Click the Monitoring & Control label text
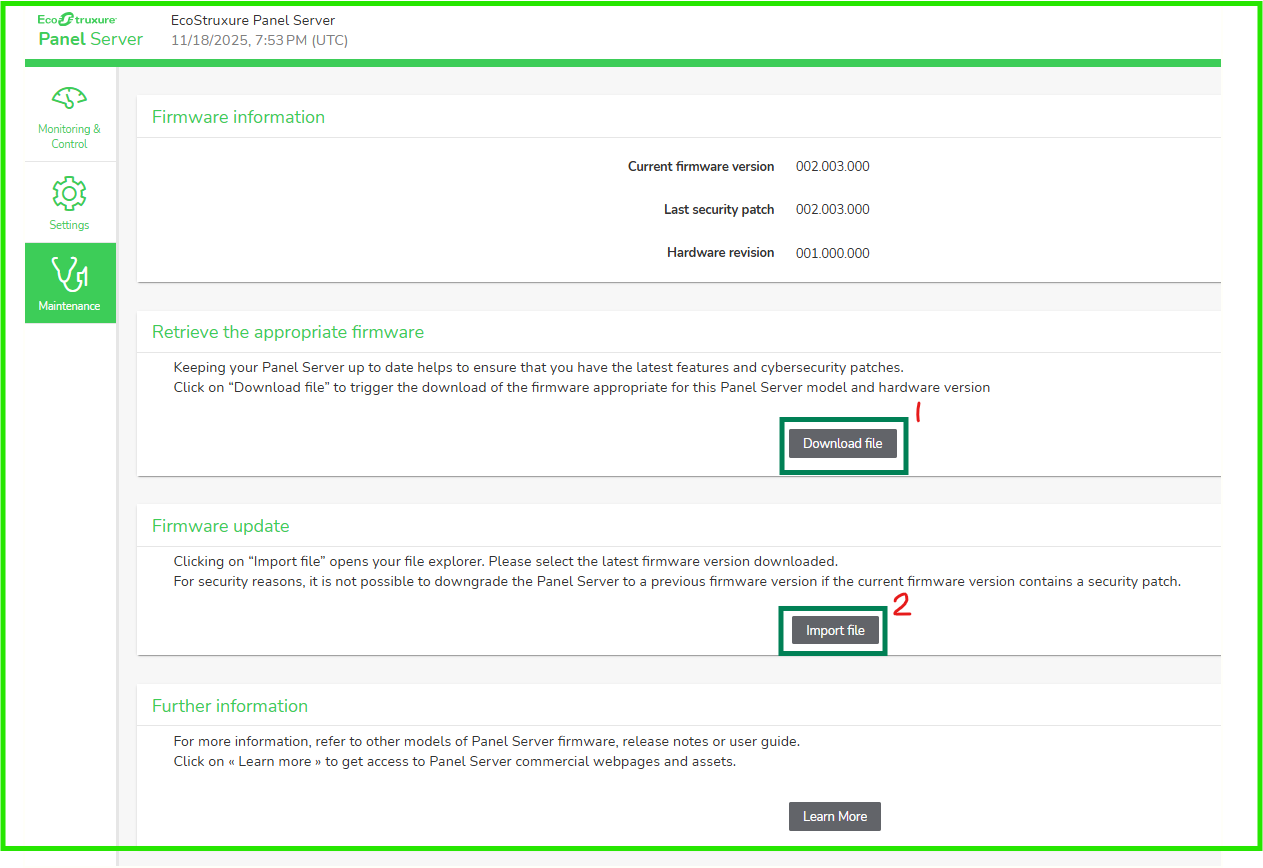 69,137
